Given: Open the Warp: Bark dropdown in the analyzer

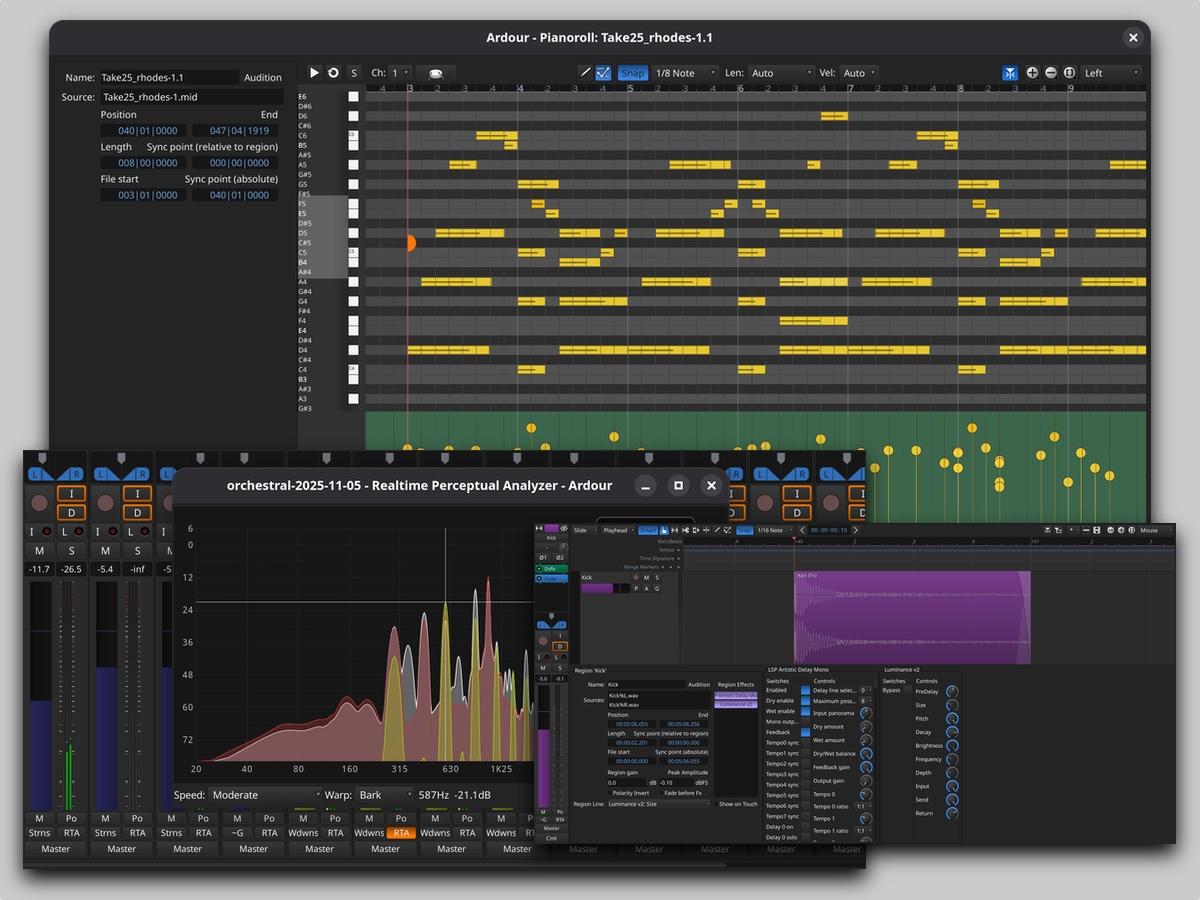Looking at the screenshot, I should (x=385, y=795).
